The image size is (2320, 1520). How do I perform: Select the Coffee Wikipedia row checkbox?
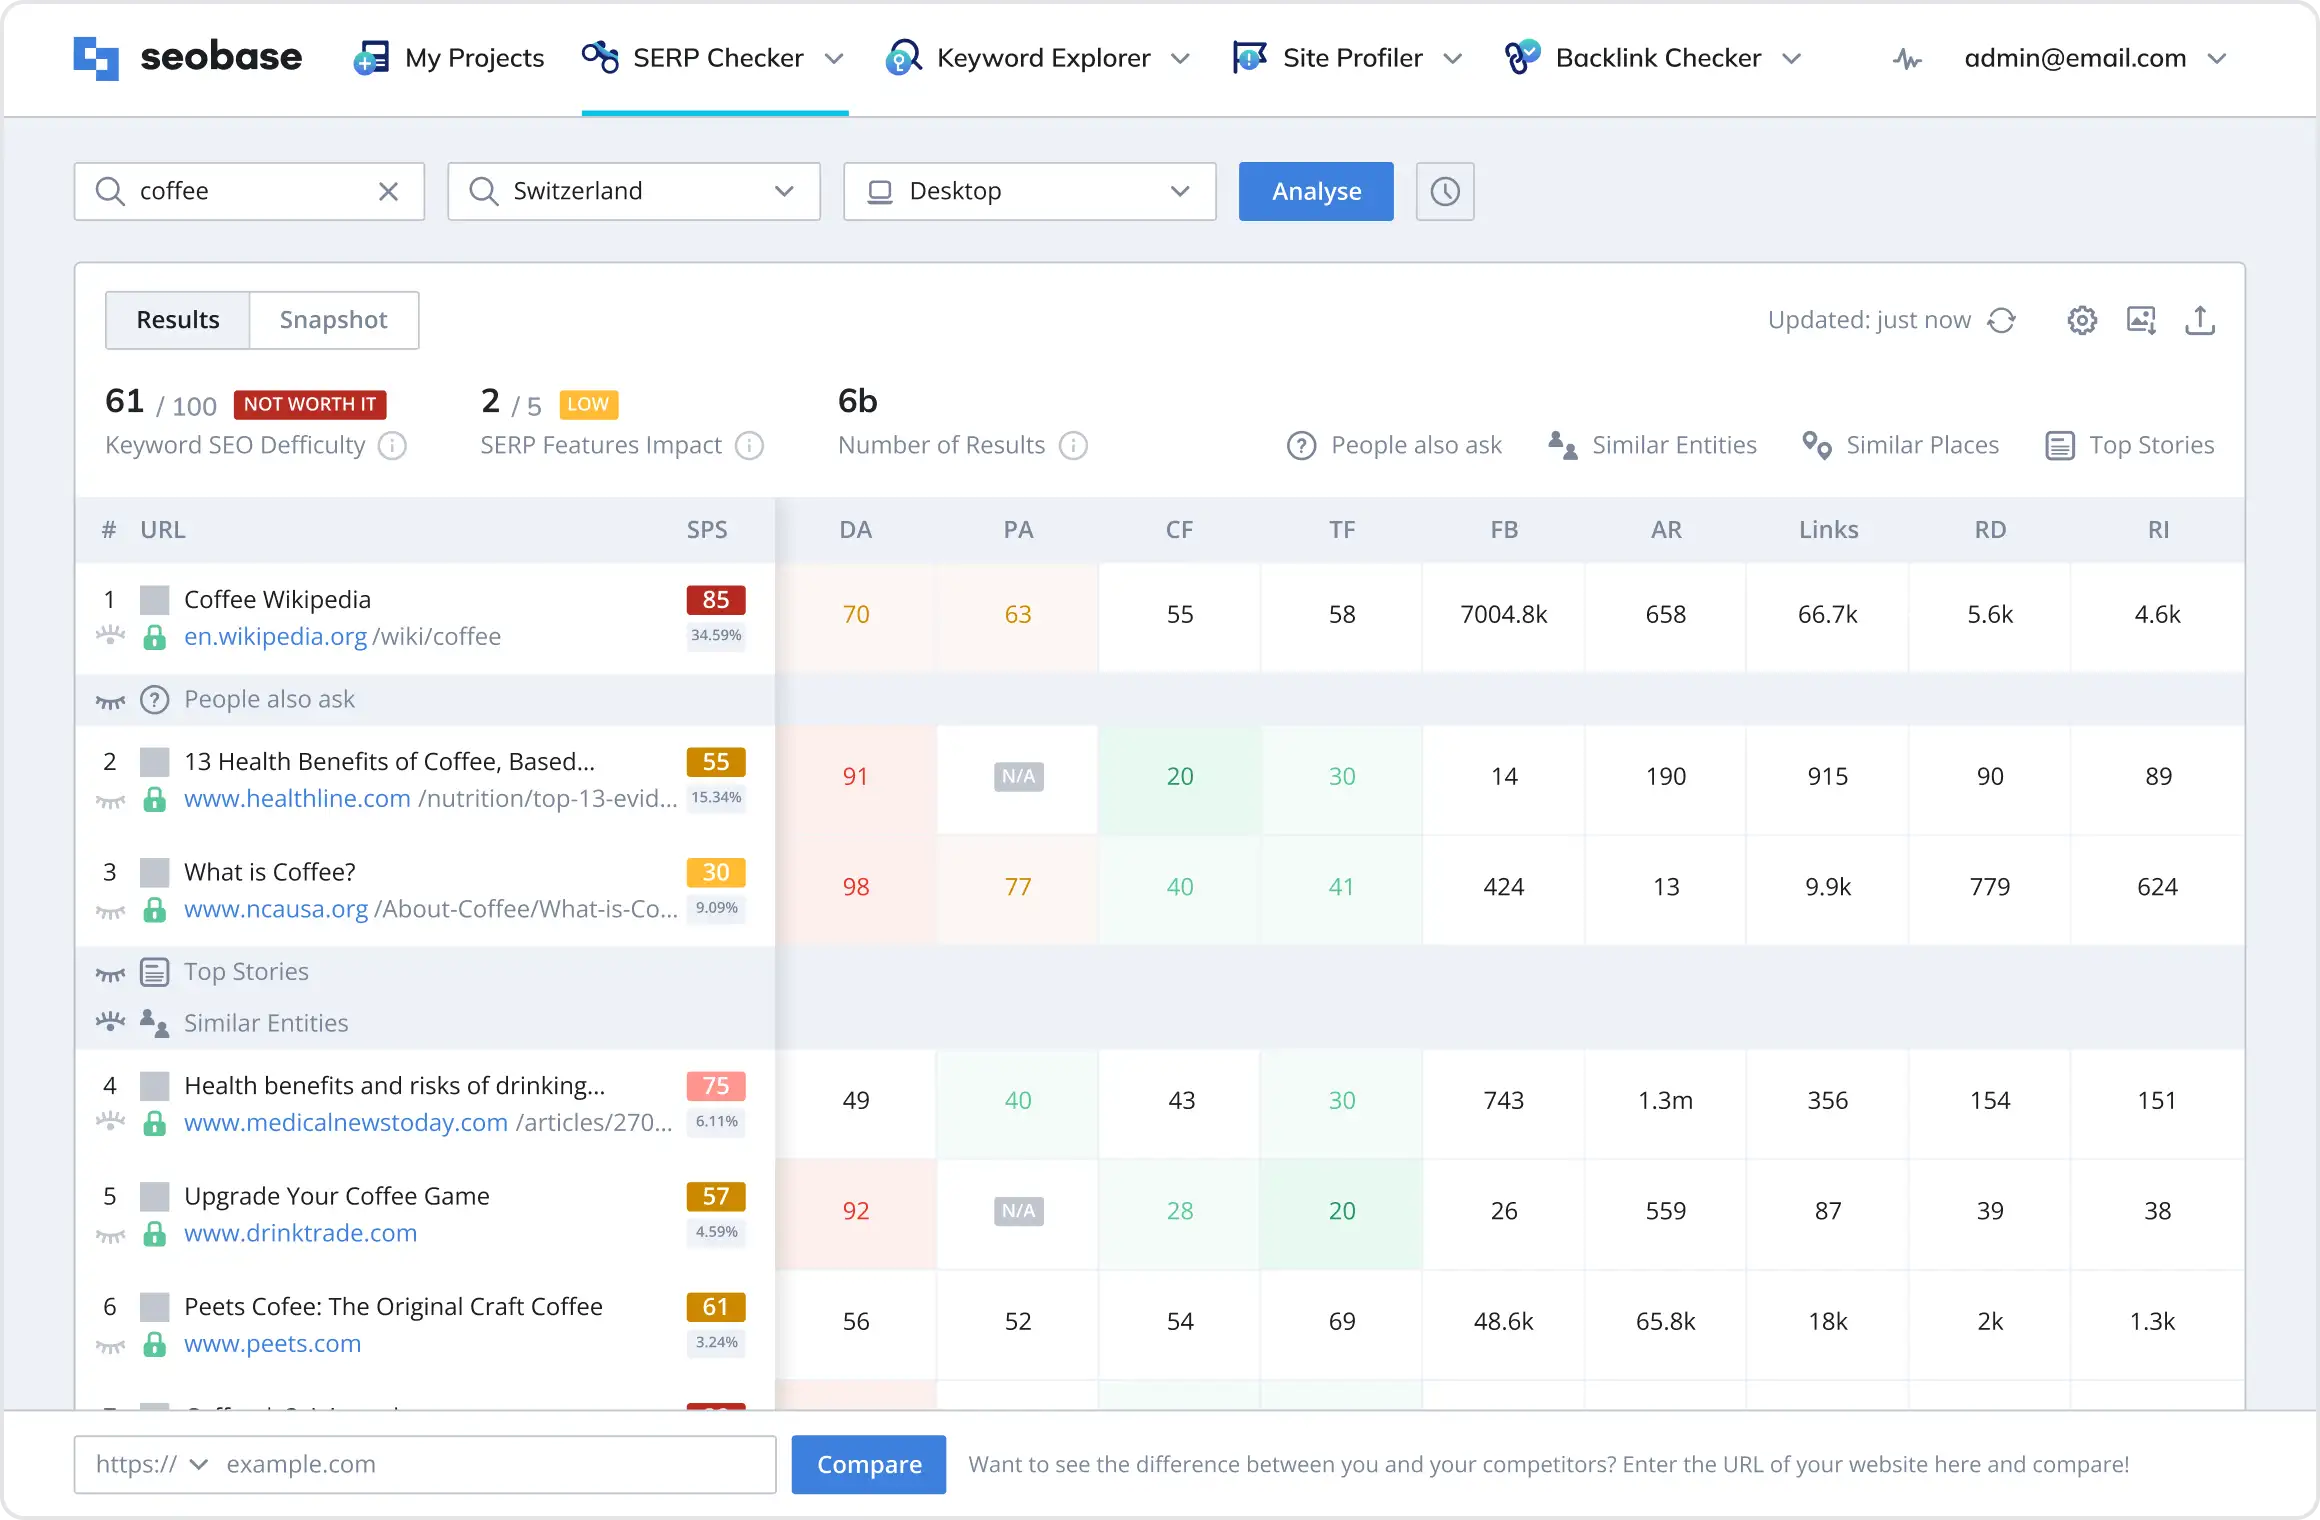(x=154, y=600)
